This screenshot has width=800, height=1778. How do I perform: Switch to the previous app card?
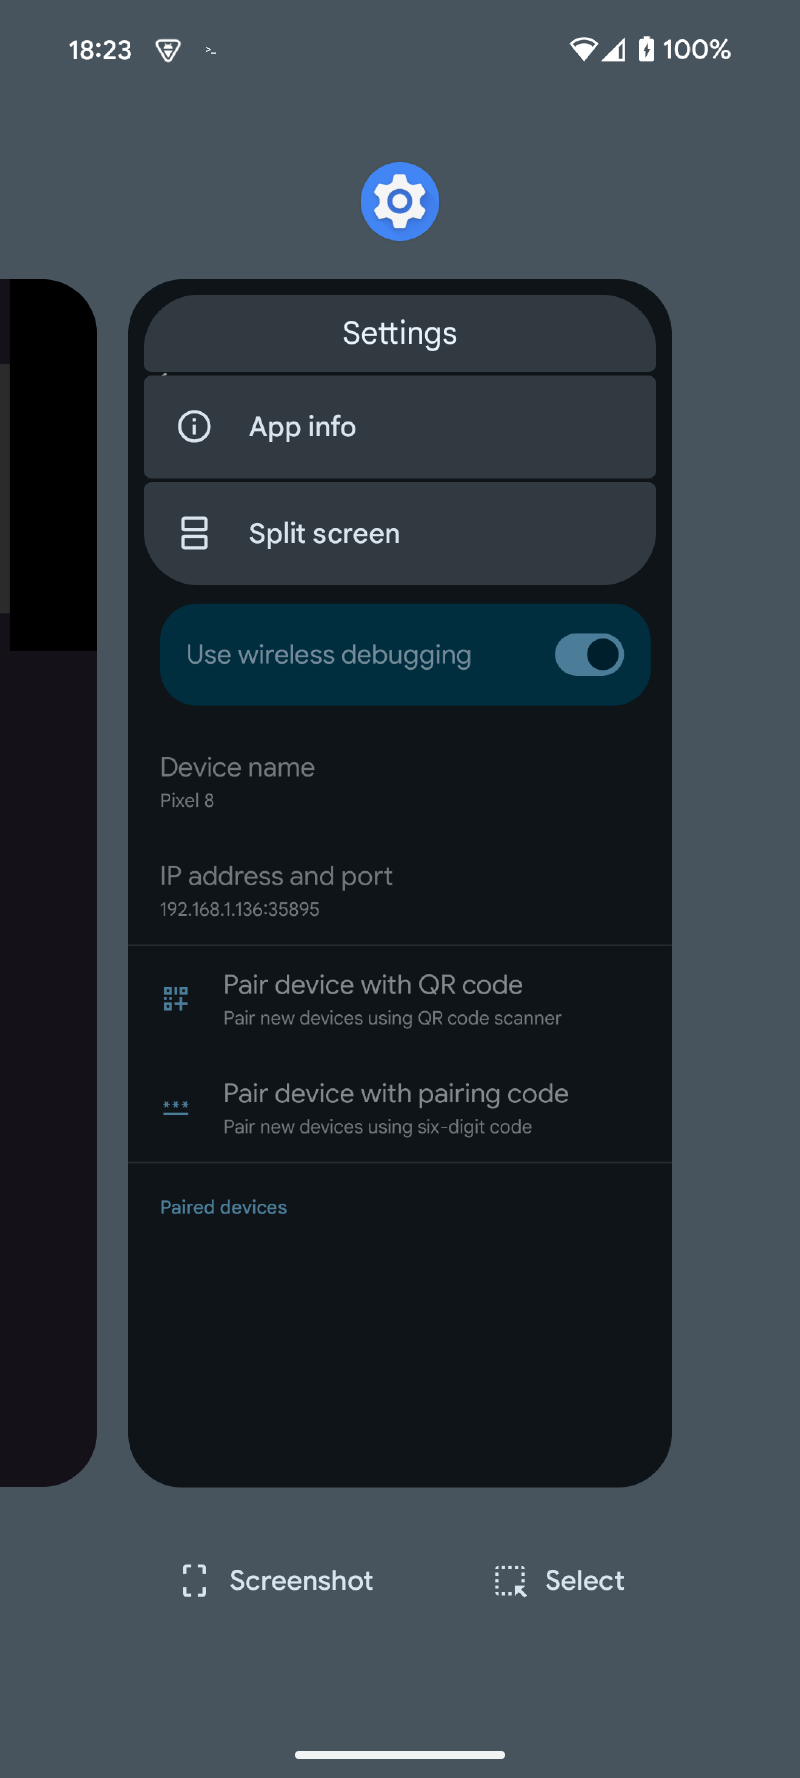pos(48,880)
